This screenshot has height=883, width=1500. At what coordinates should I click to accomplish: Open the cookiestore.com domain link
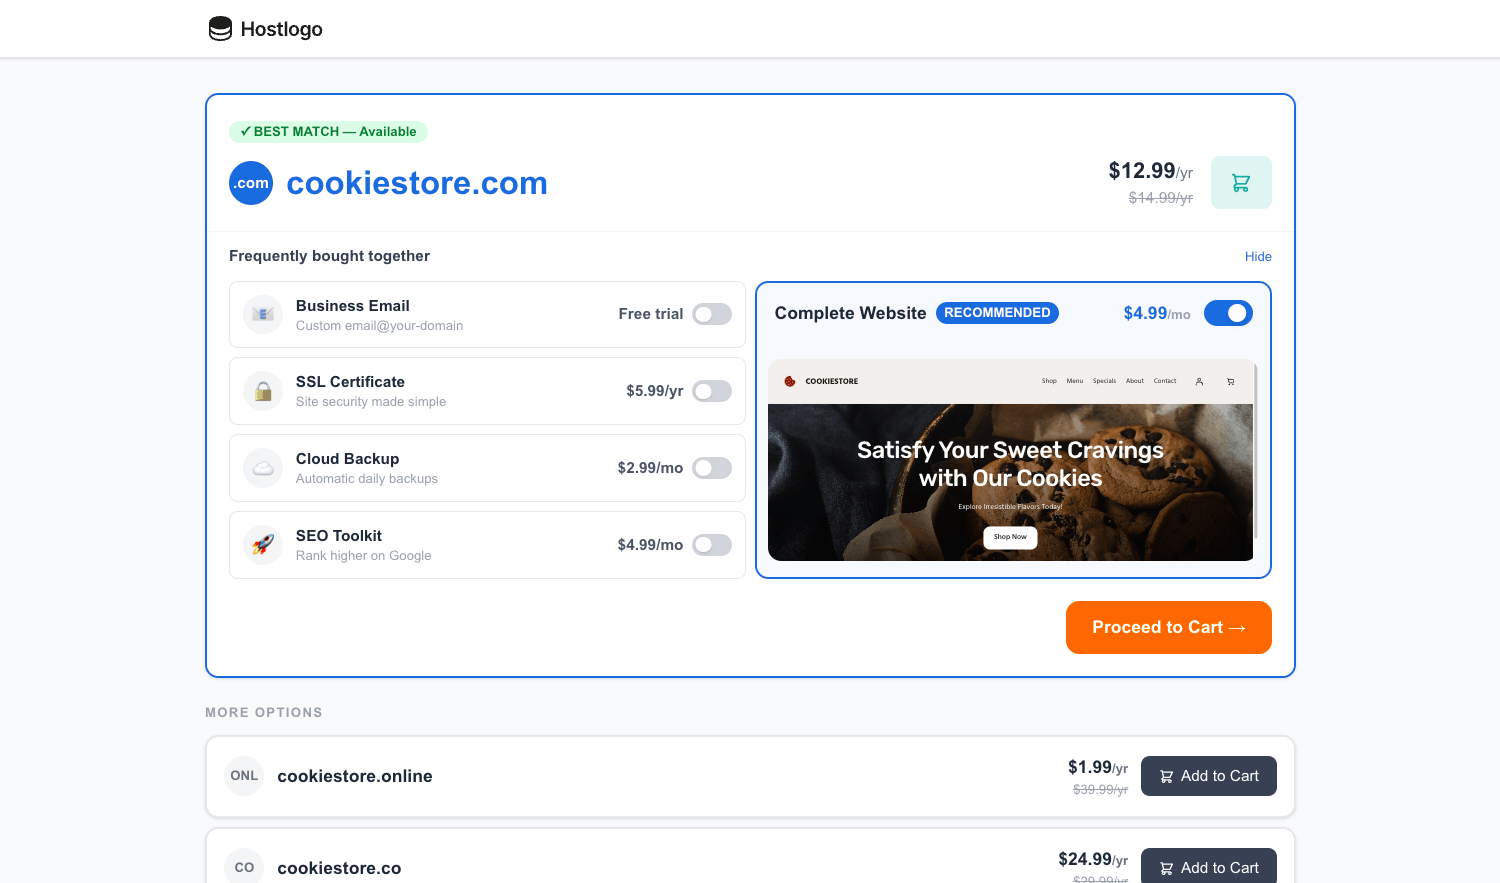[417, 183]
